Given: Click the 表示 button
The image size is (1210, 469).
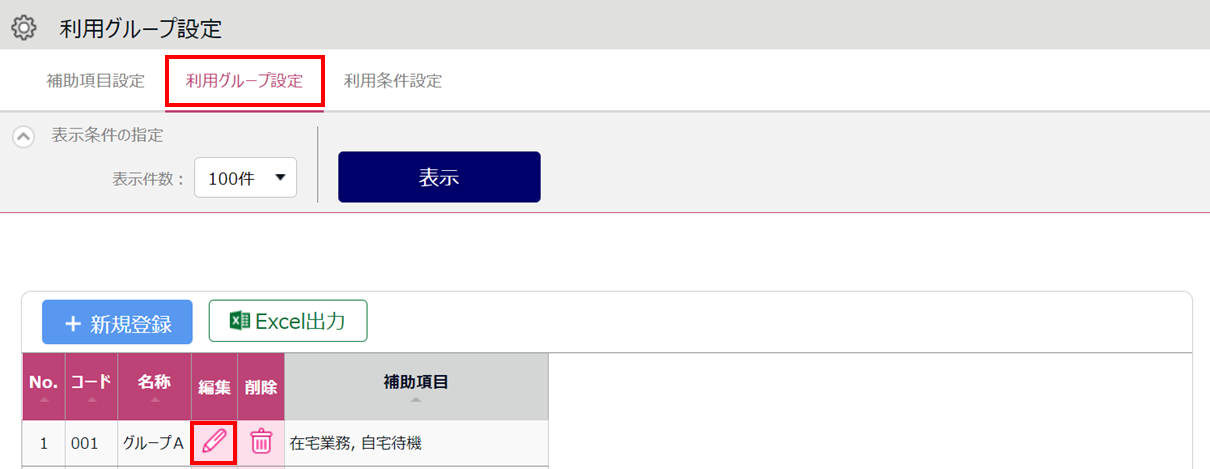Looking at the screenshot, I should point(439,177).
